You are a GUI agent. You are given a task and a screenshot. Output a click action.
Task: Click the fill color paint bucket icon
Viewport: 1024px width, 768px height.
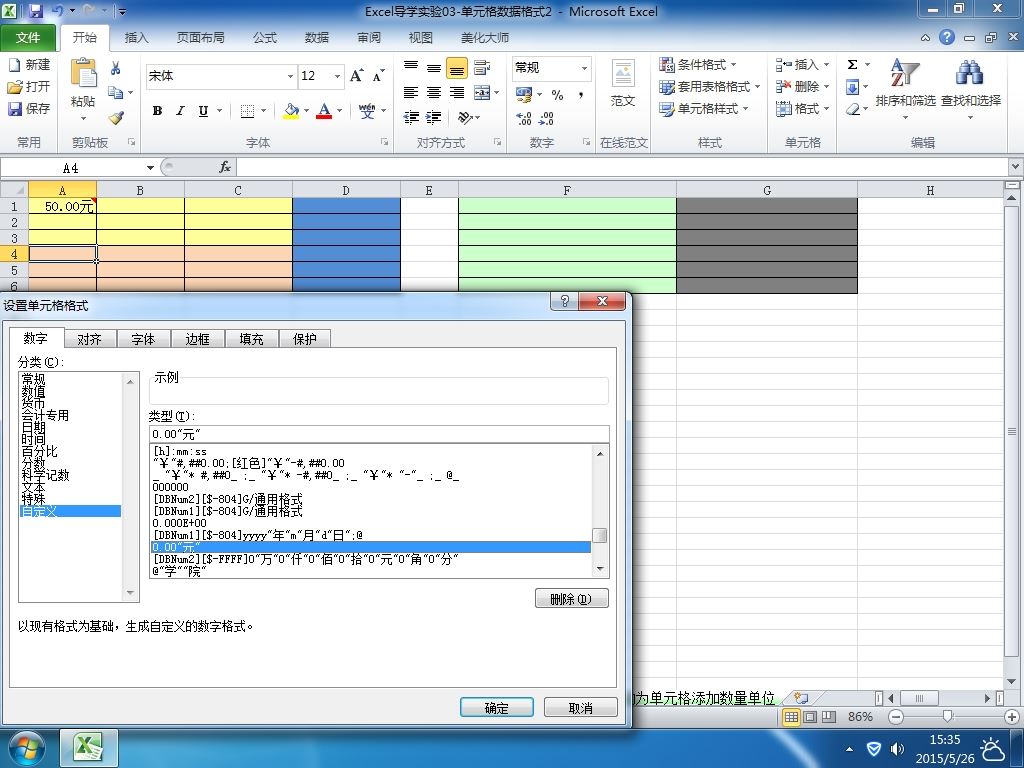pos(291,111)
